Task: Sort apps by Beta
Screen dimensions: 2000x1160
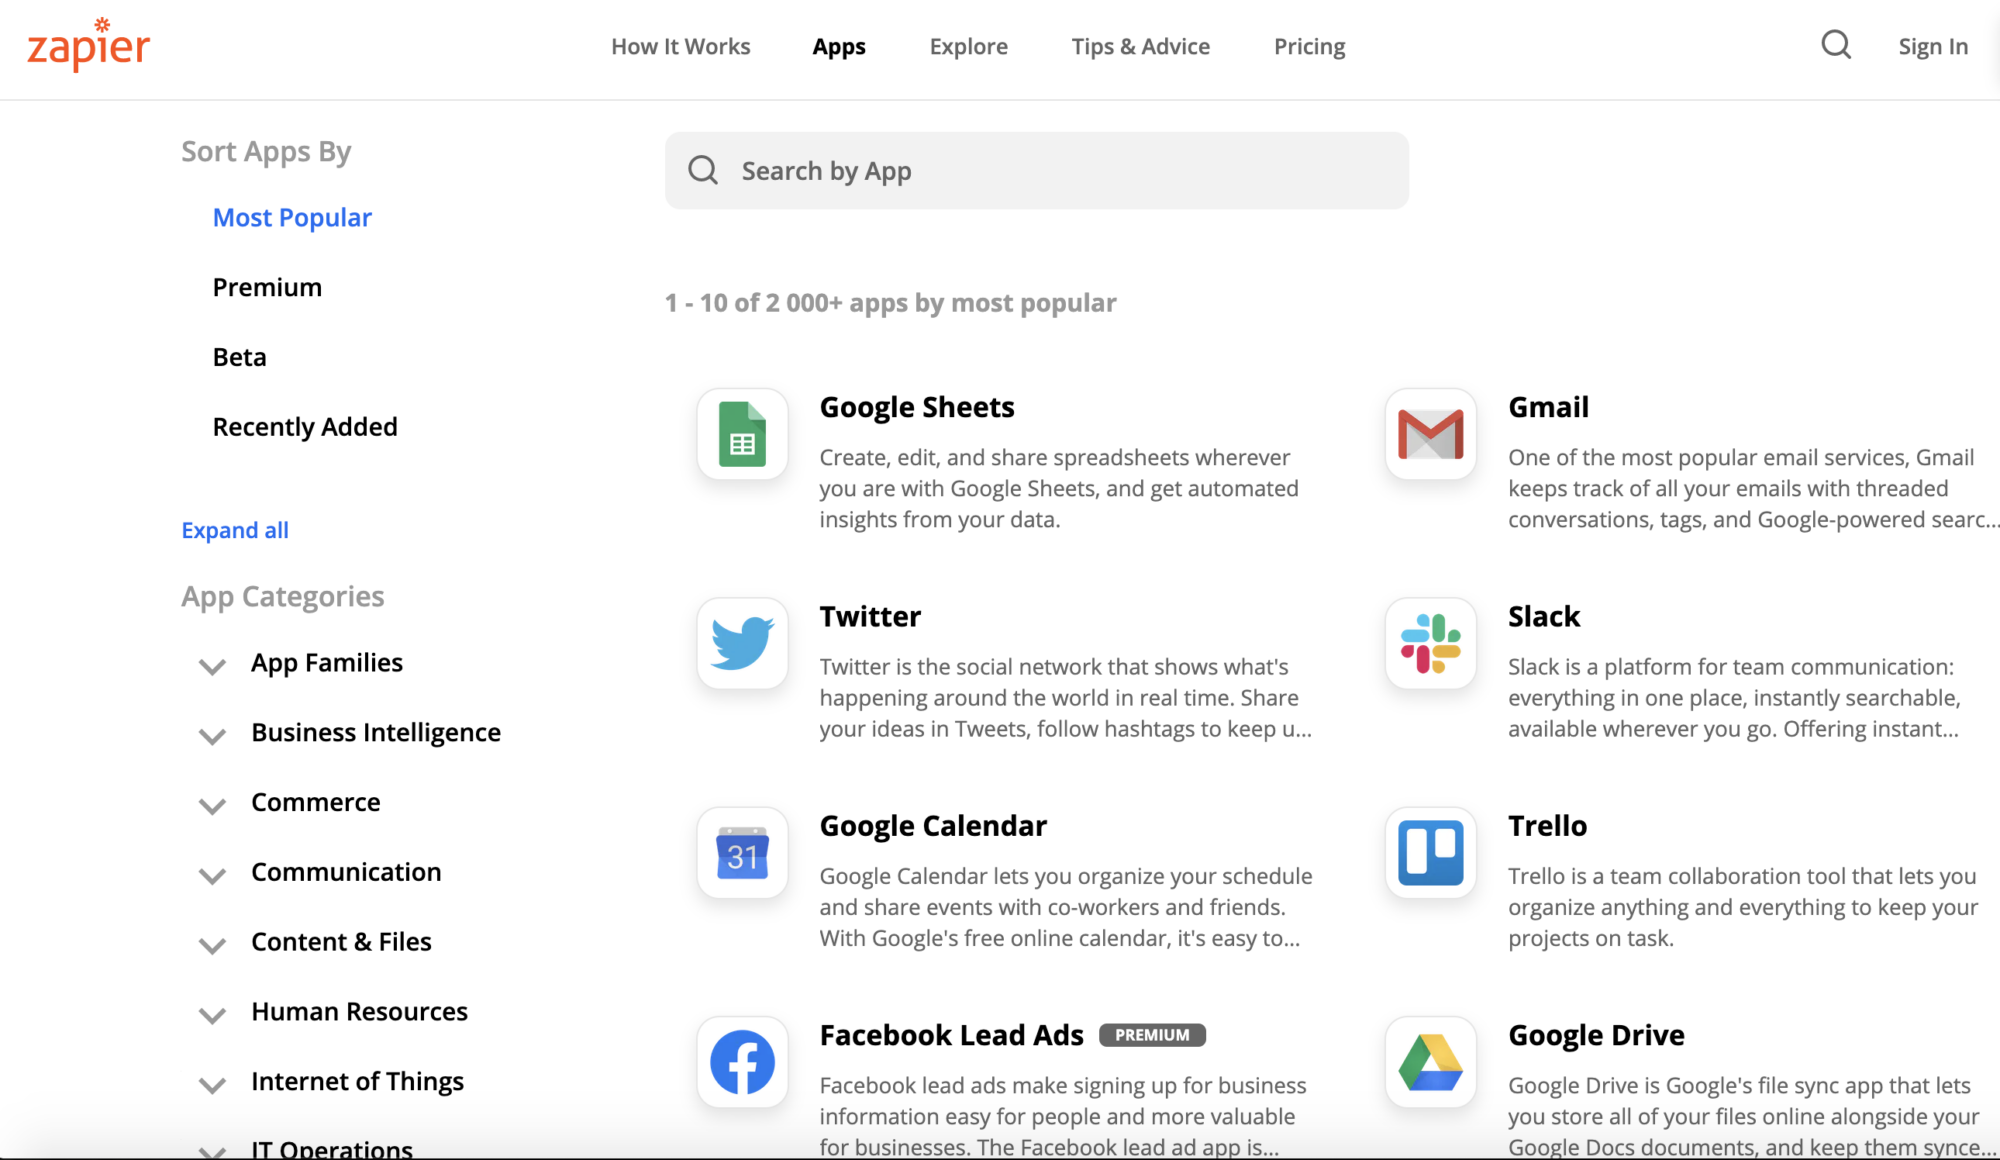Action: pyautogui.click(x=239, y=357)
